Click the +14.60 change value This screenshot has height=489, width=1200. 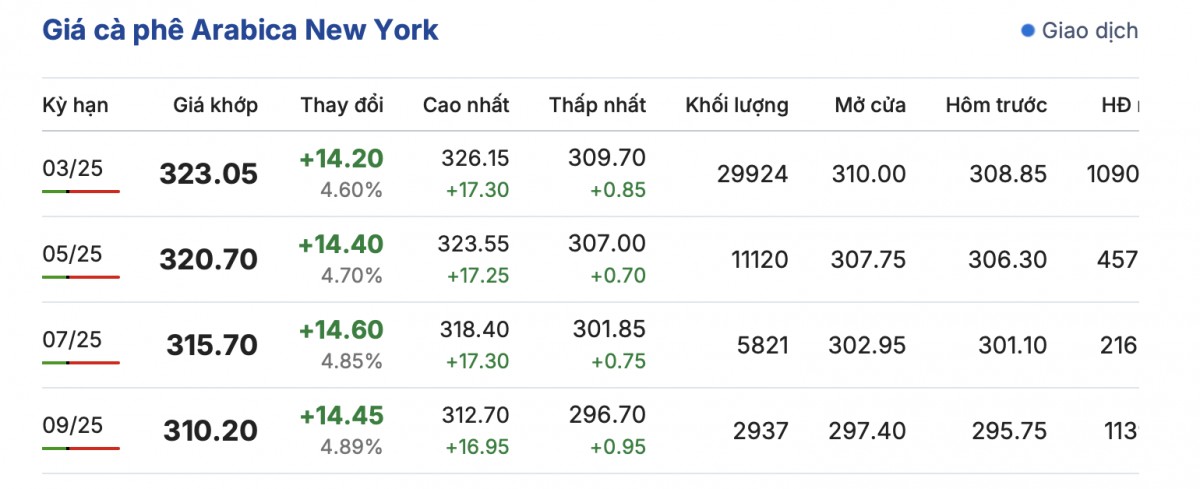click(341, 331)
